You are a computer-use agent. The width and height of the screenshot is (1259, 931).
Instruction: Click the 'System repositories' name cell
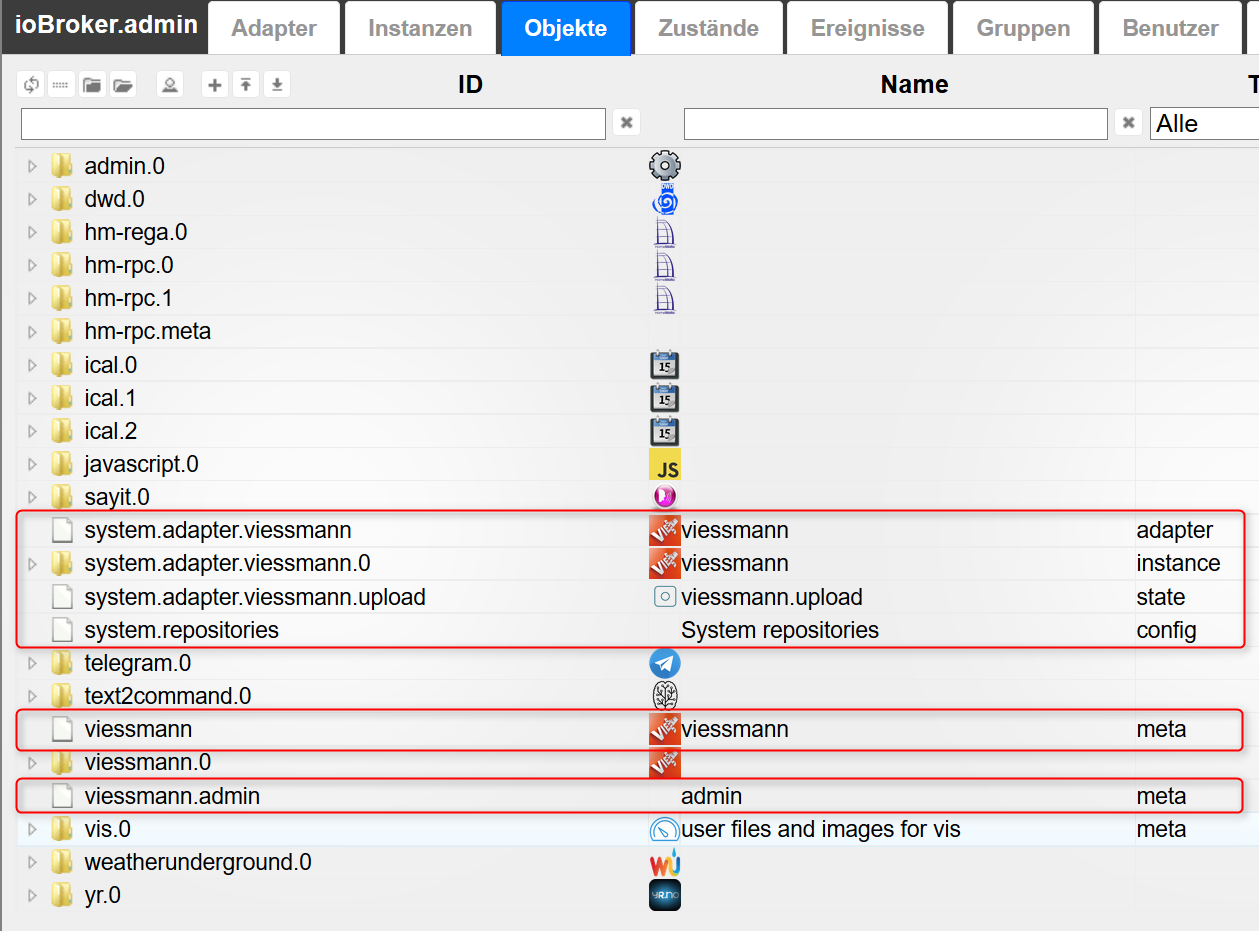click(780, 630)
